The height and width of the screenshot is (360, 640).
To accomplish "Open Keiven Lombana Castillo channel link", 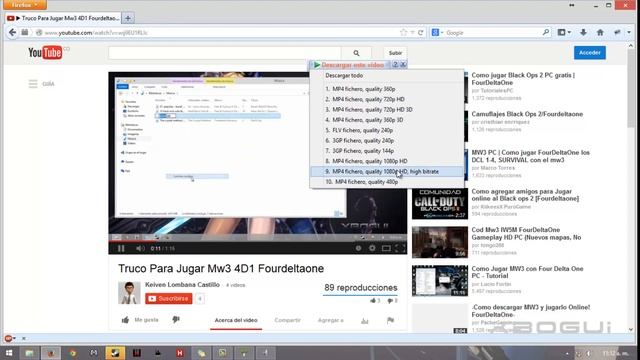I will tap(182, 284).
